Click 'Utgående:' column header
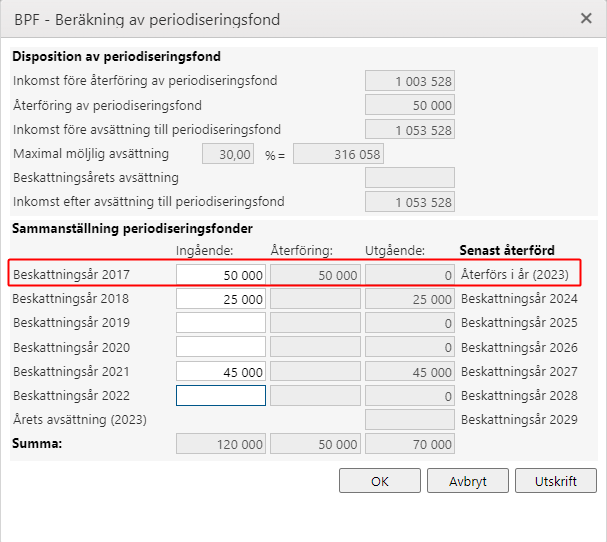607x542 pixels. tap(395, 250)
